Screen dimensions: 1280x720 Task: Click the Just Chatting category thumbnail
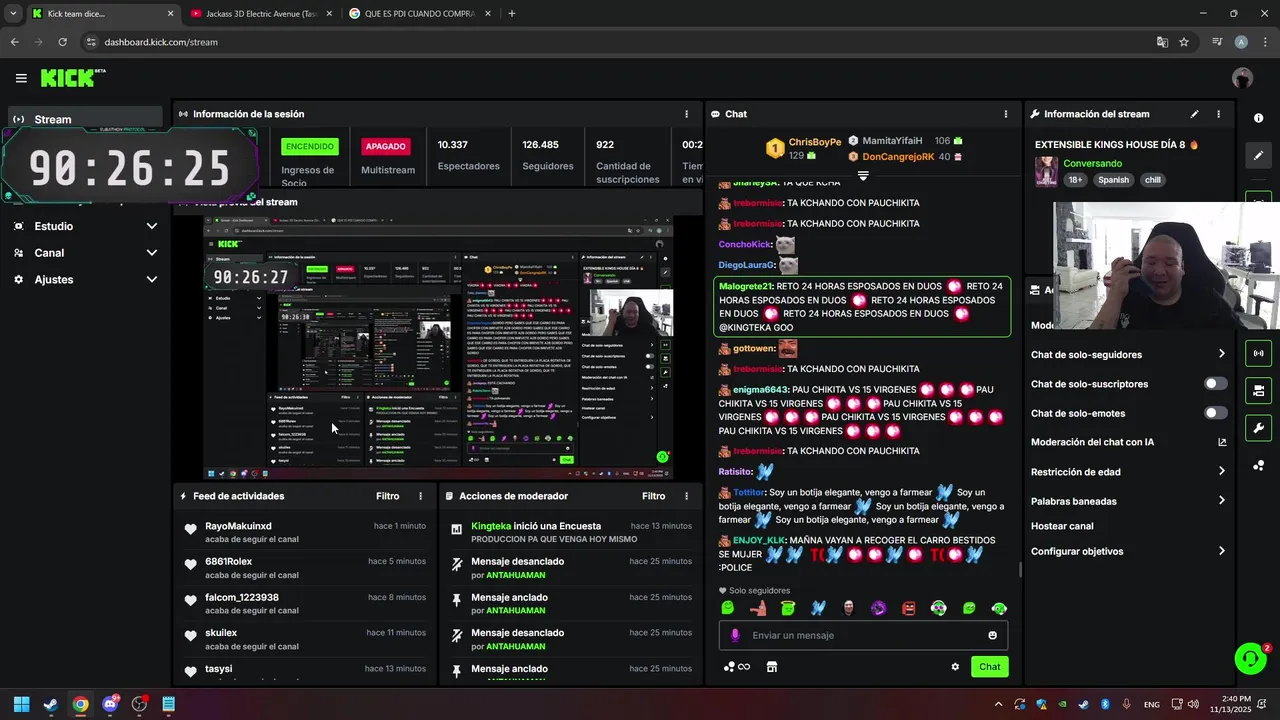(1046, 171)
